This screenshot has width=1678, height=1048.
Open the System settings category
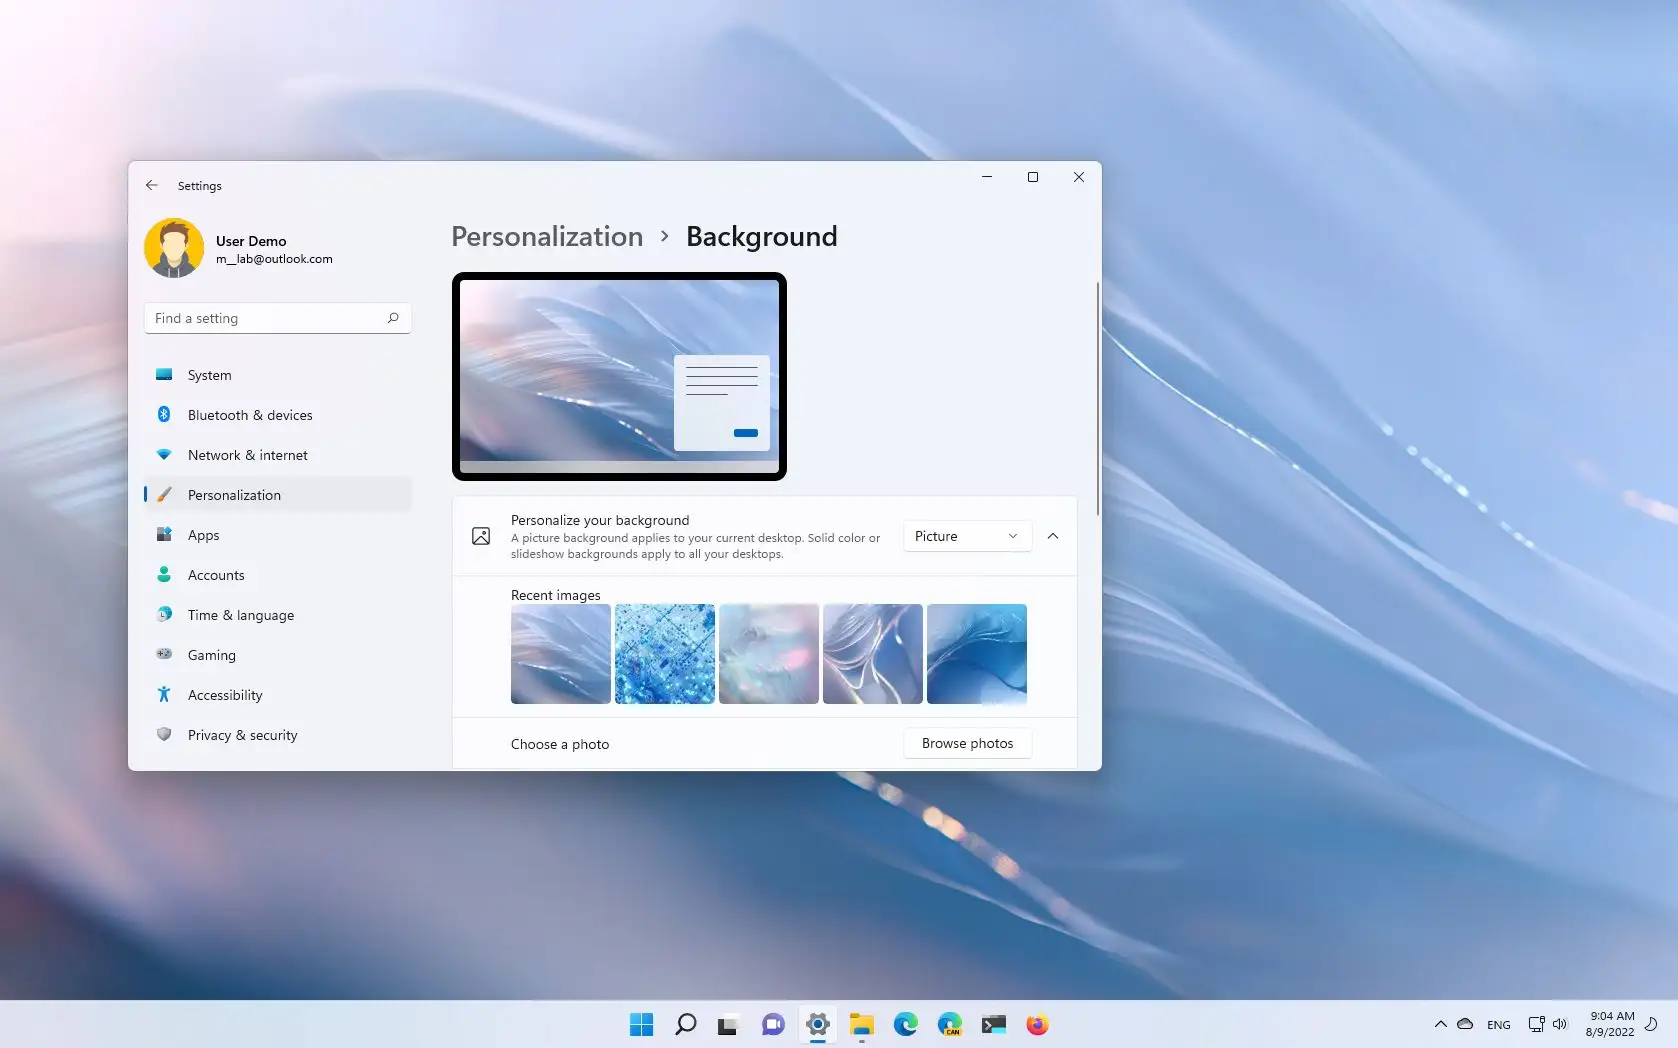pyautogui.click(x=210, y=375)
